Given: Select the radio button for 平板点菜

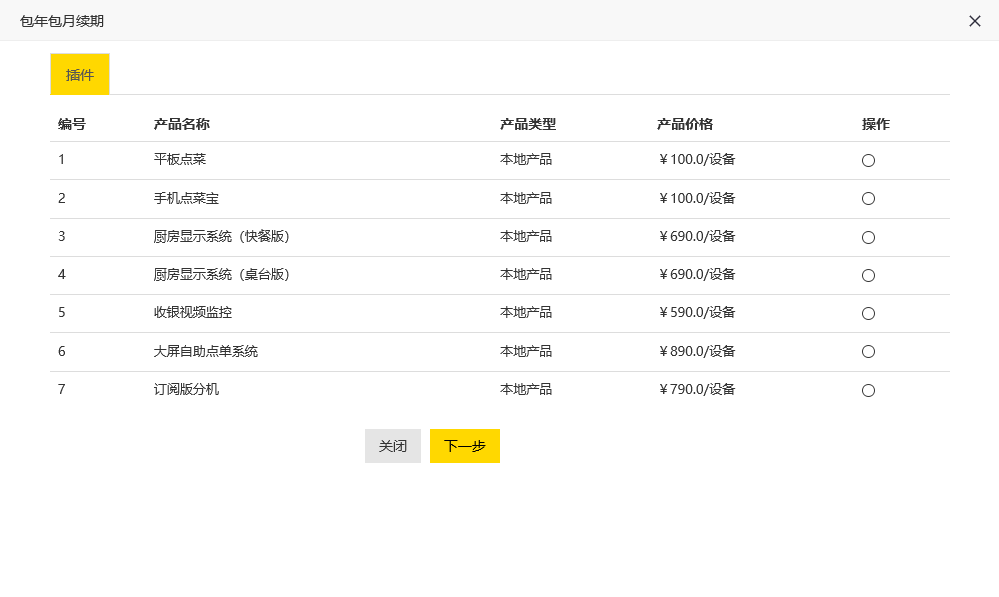Looking at the screenshot, I should pyautogui.click(x=868, y=161).
